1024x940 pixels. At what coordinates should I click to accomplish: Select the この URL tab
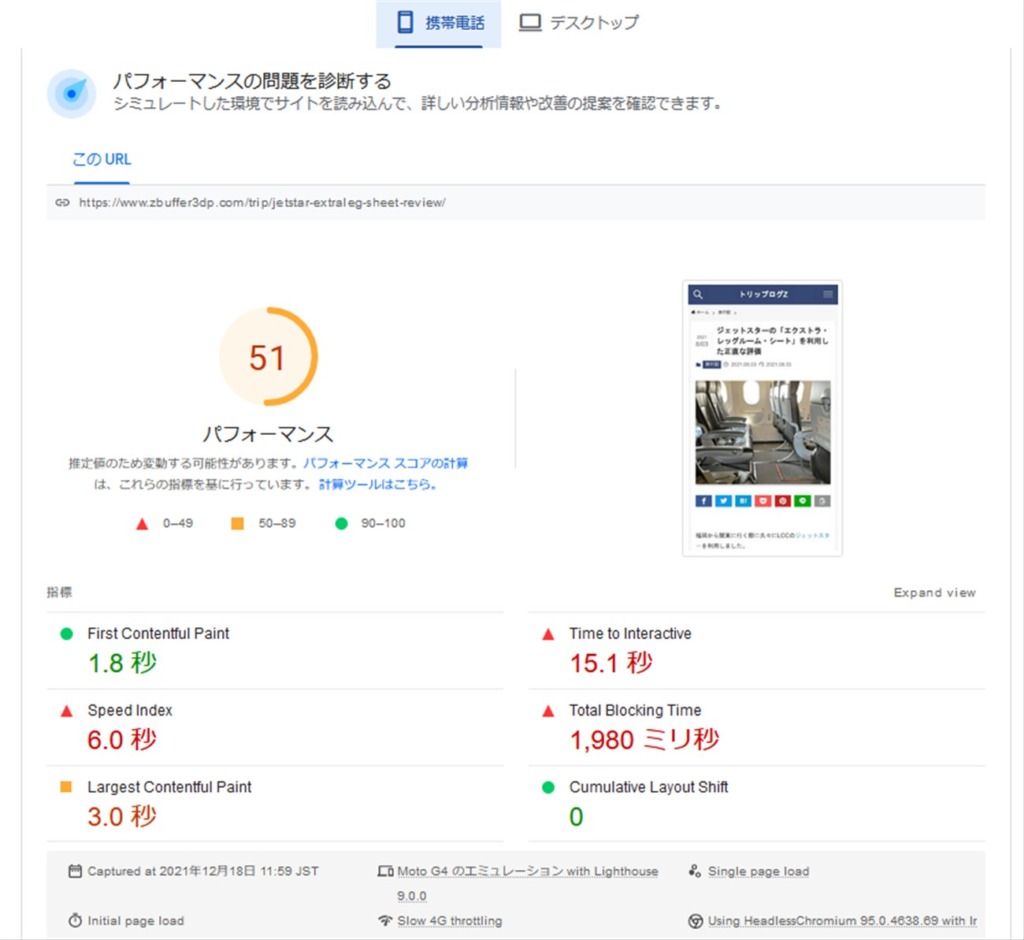pyautogui.click(x=101, y=159)
